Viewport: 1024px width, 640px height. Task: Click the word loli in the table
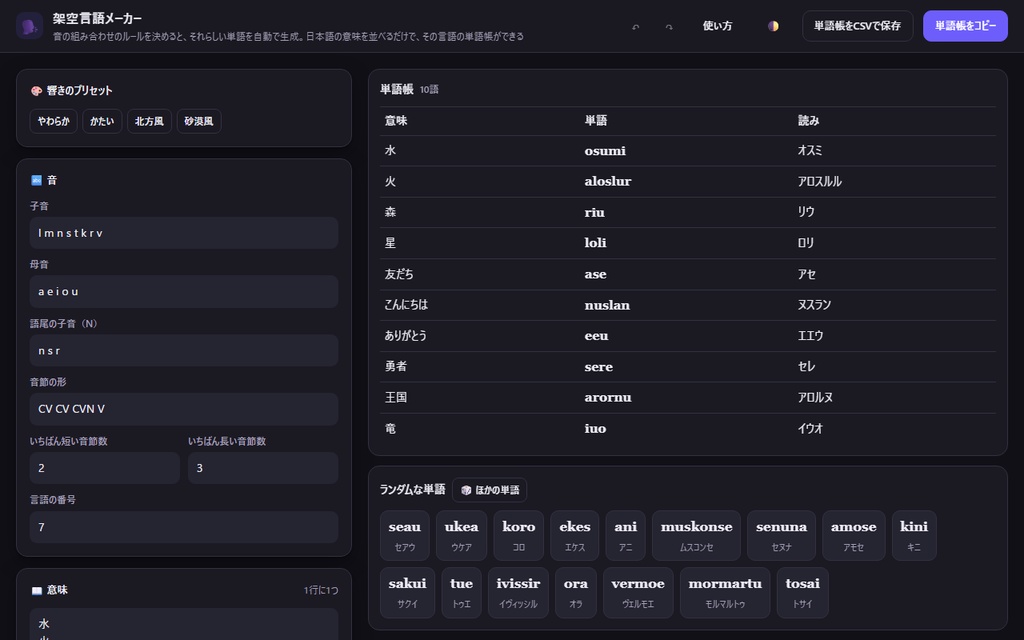[x=596, y=243]
